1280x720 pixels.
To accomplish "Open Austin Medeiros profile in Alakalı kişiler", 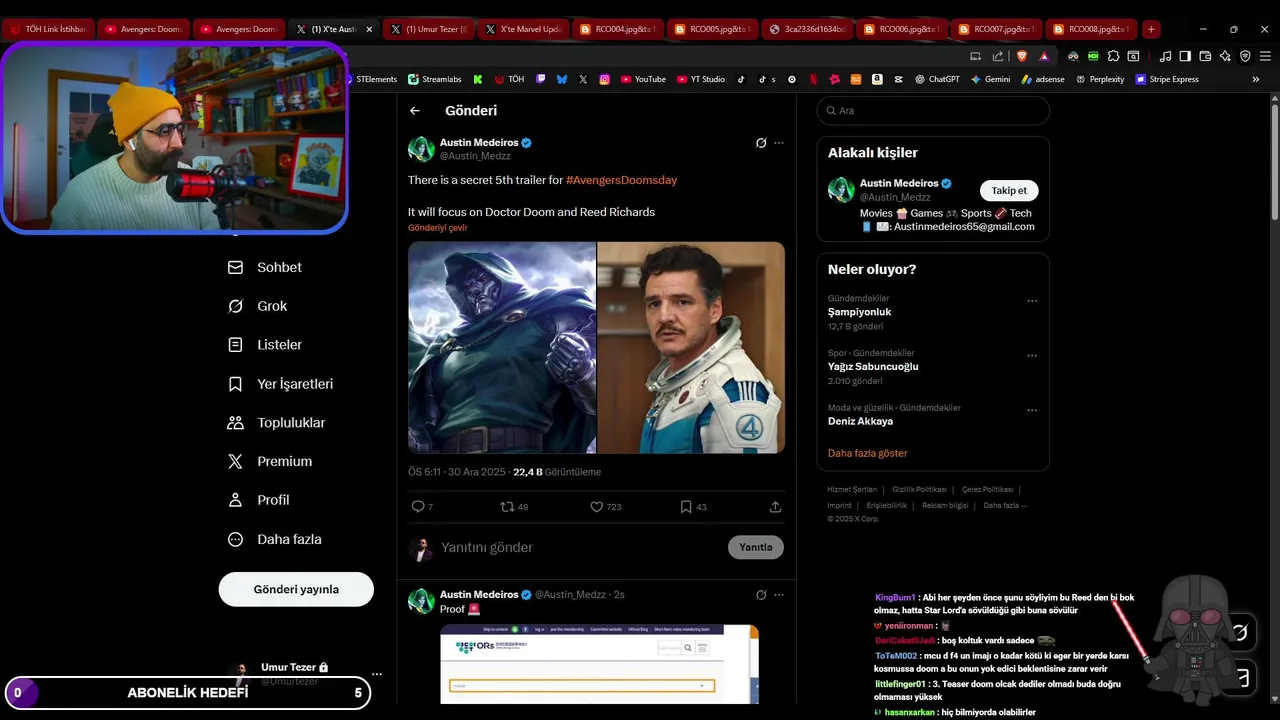I will [899, 184].
